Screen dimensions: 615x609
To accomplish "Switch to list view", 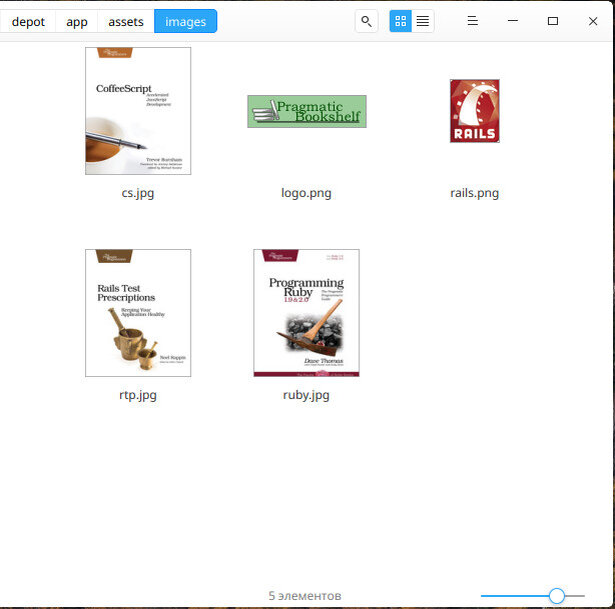I will [422, 21].
